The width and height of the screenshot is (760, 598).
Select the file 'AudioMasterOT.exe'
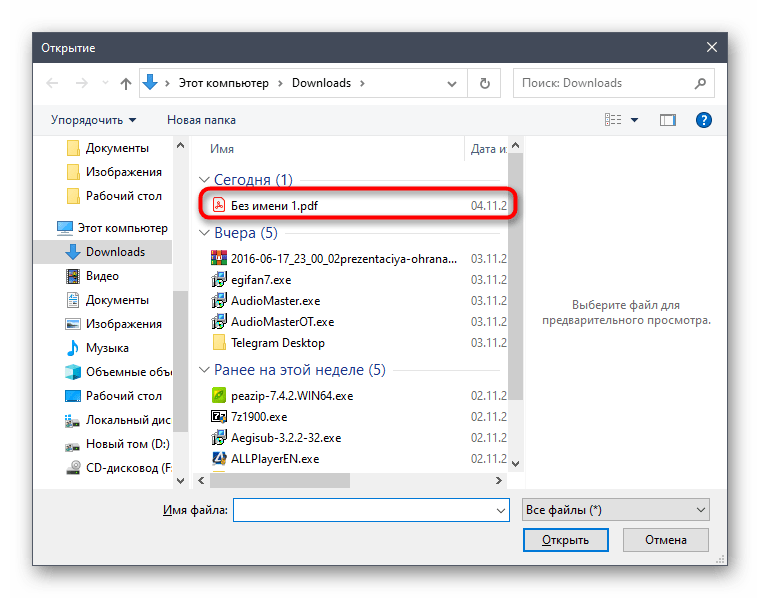pos(358,322)
